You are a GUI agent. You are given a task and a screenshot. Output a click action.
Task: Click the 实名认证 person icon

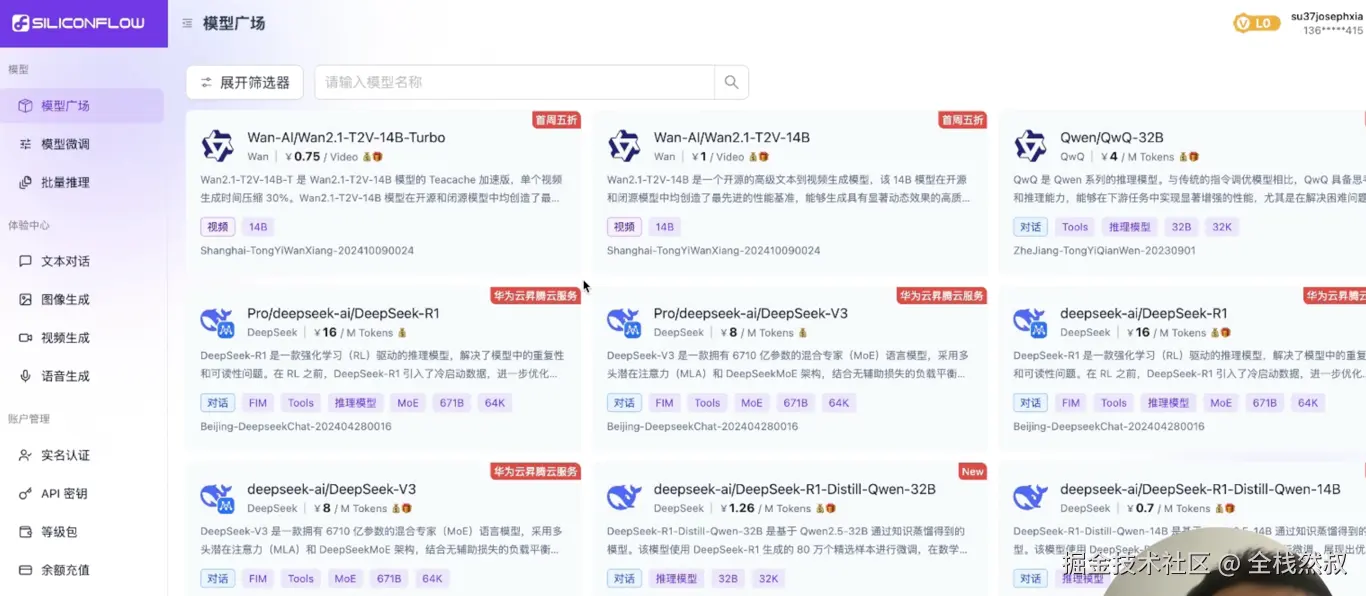[x=26, y=455]
